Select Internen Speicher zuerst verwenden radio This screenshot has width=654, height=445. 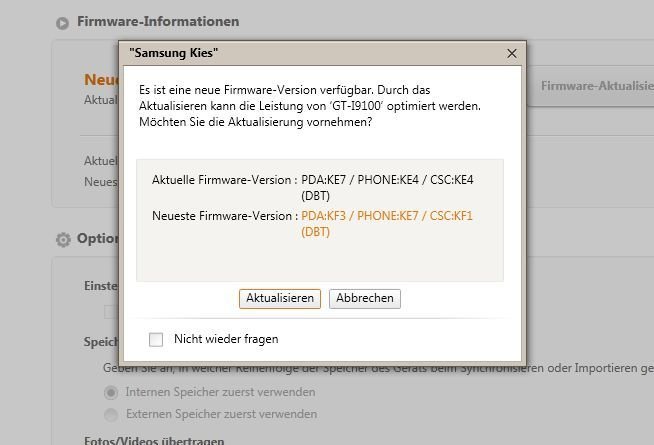(x=111, y=392)
